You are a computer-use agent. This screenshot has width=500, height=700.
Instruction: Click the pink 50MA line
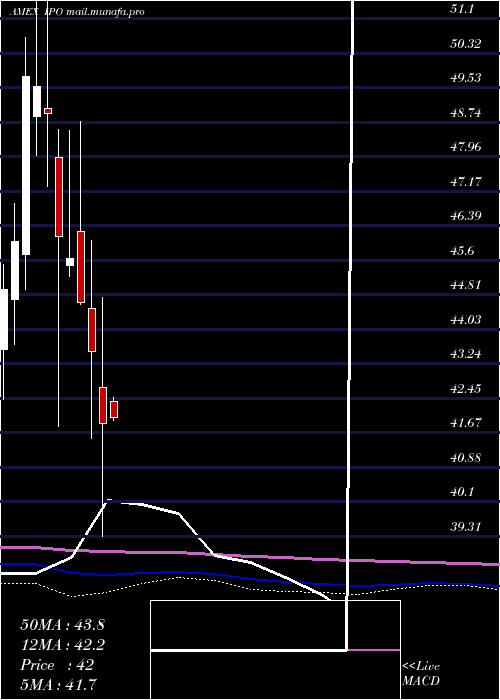(x=250, y=556)
